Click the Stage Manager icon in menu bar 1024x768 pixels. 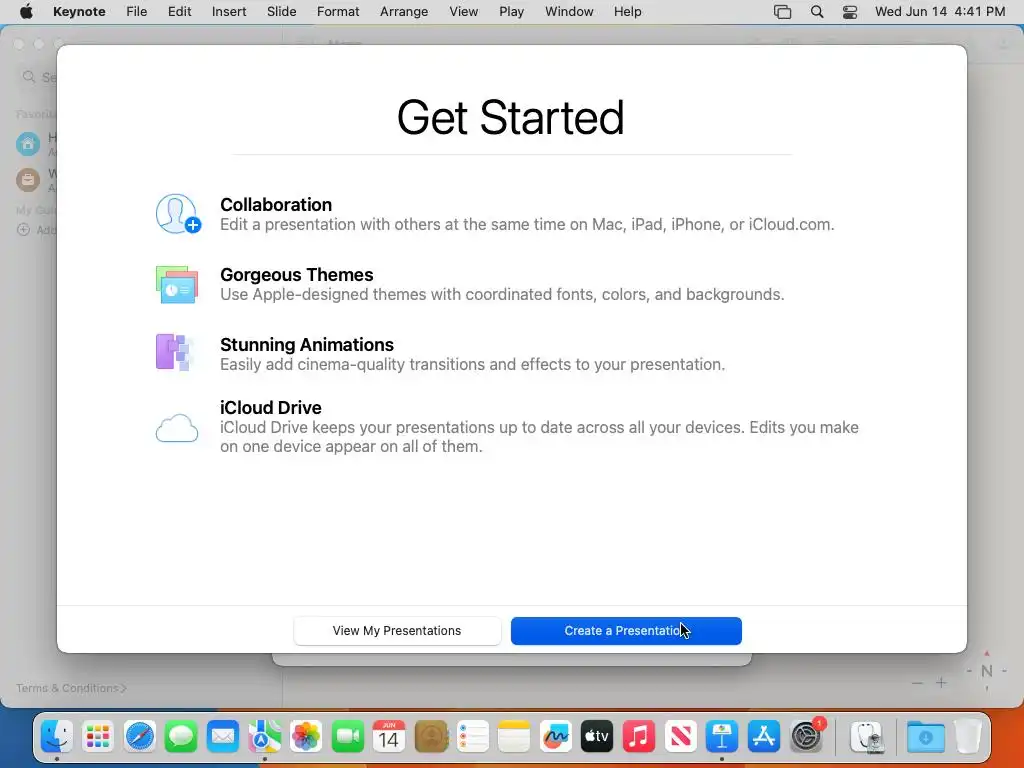782,12
